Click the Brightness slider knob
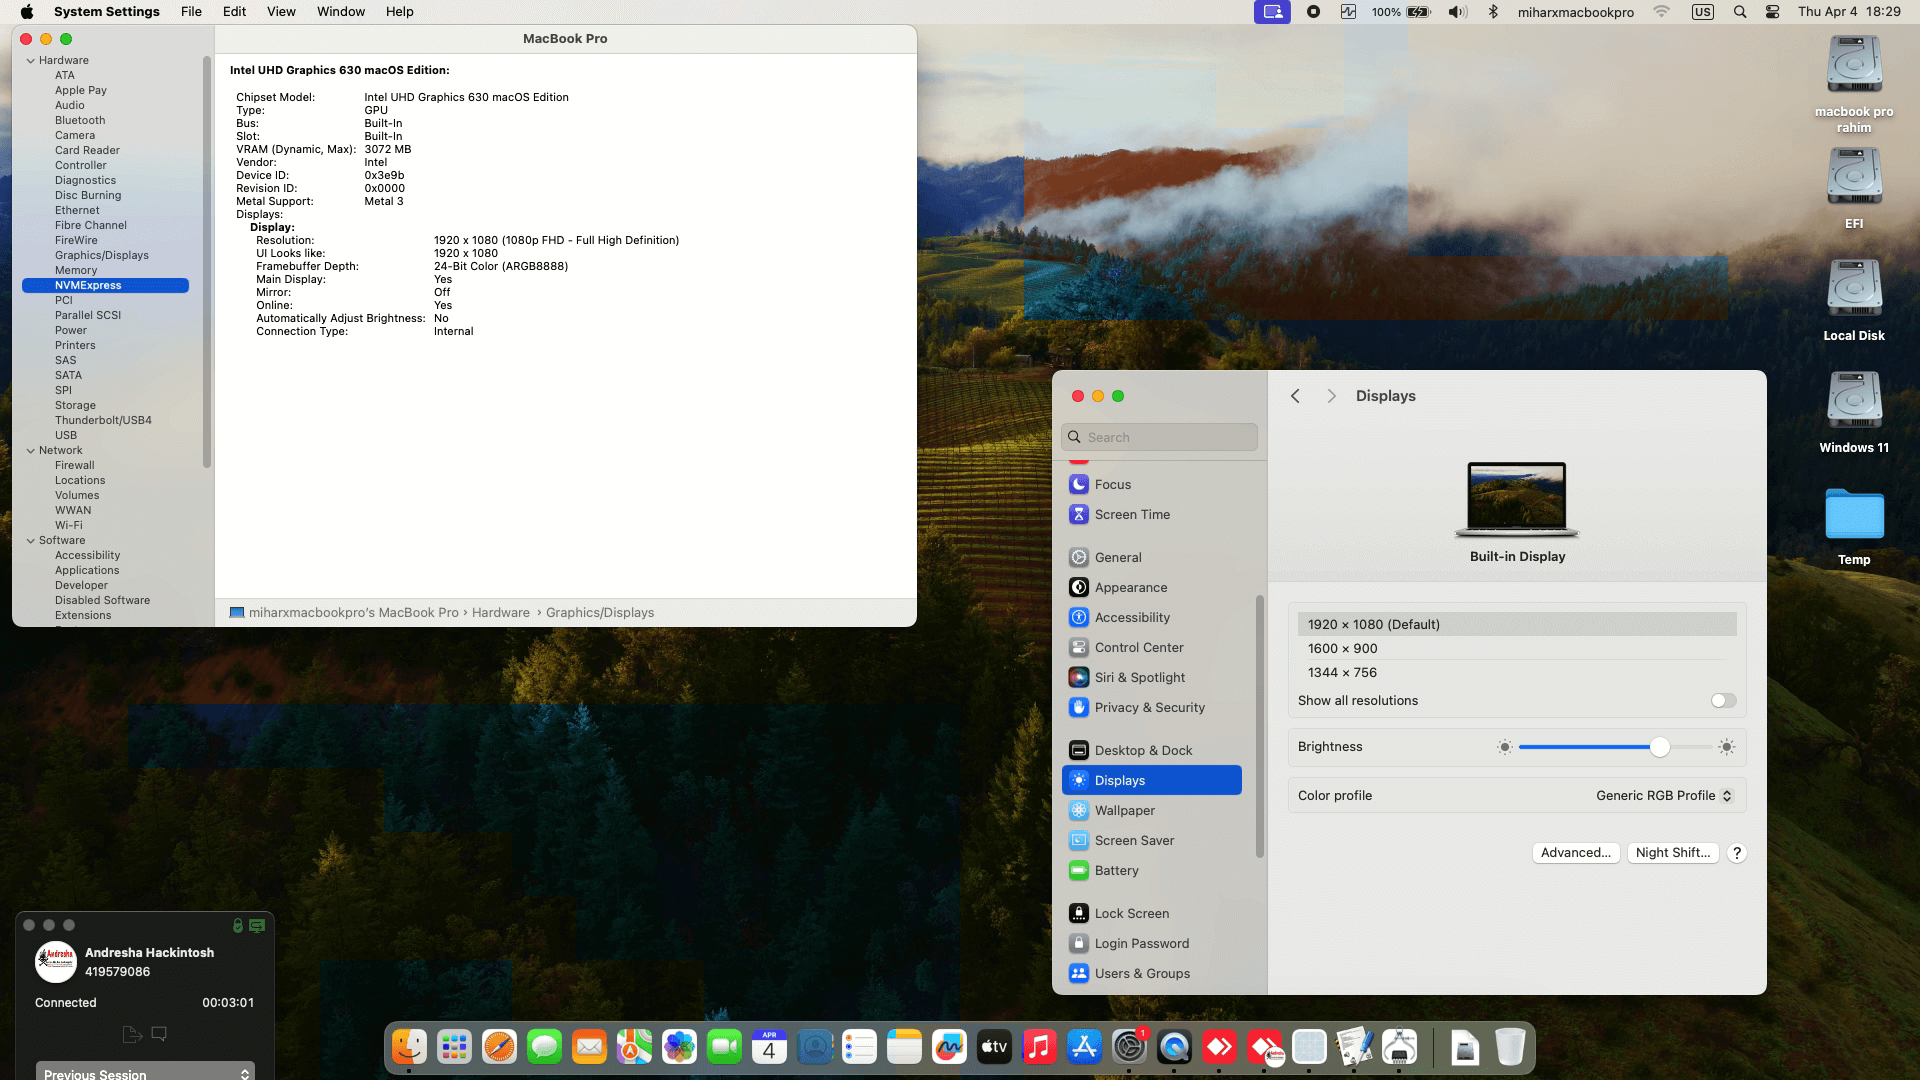 pyautogui.click(x=1659, y=747)
